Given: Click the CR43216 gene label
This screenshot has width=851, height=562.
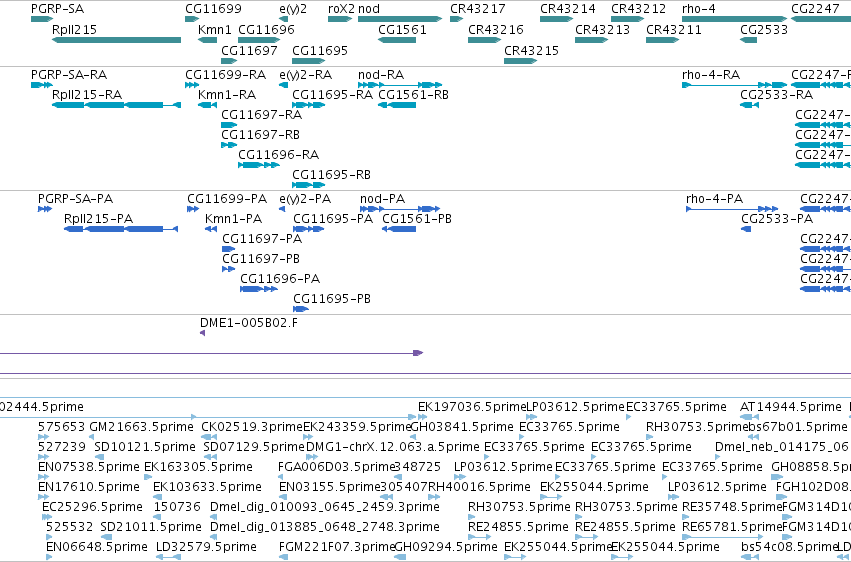Looking at the screenshot, I should (x=496, y=29).
